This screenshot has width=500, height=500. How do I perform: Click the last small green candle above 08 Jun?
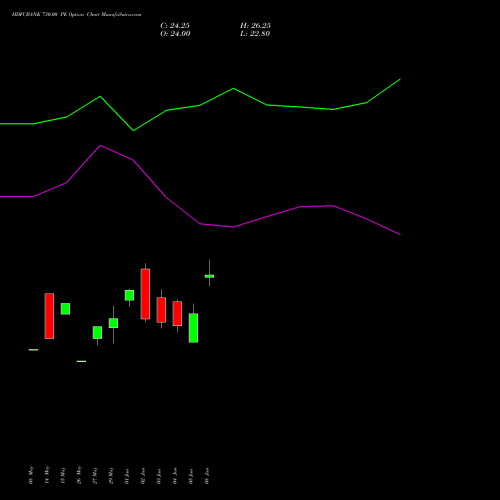(209, 276)
